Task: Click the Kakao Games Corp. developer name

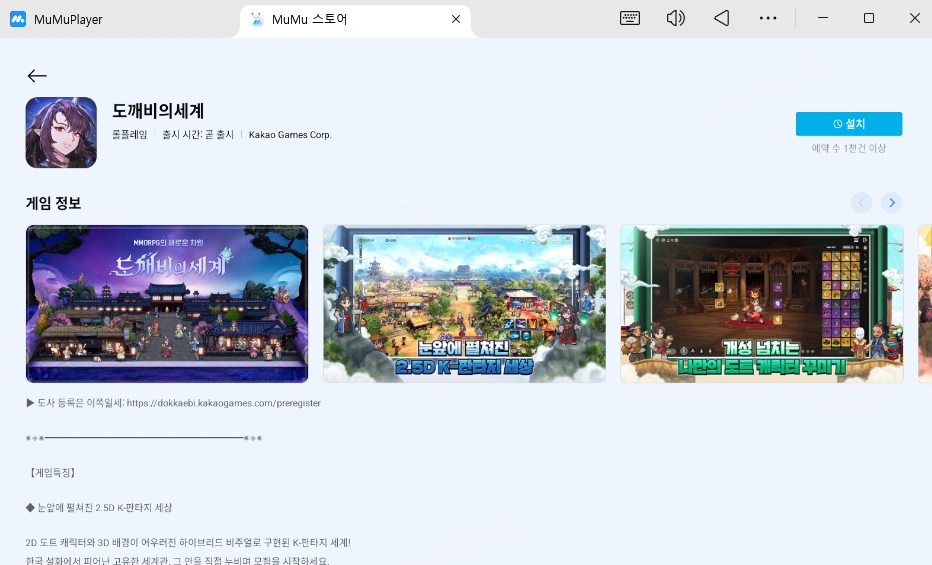Action: 290,135
